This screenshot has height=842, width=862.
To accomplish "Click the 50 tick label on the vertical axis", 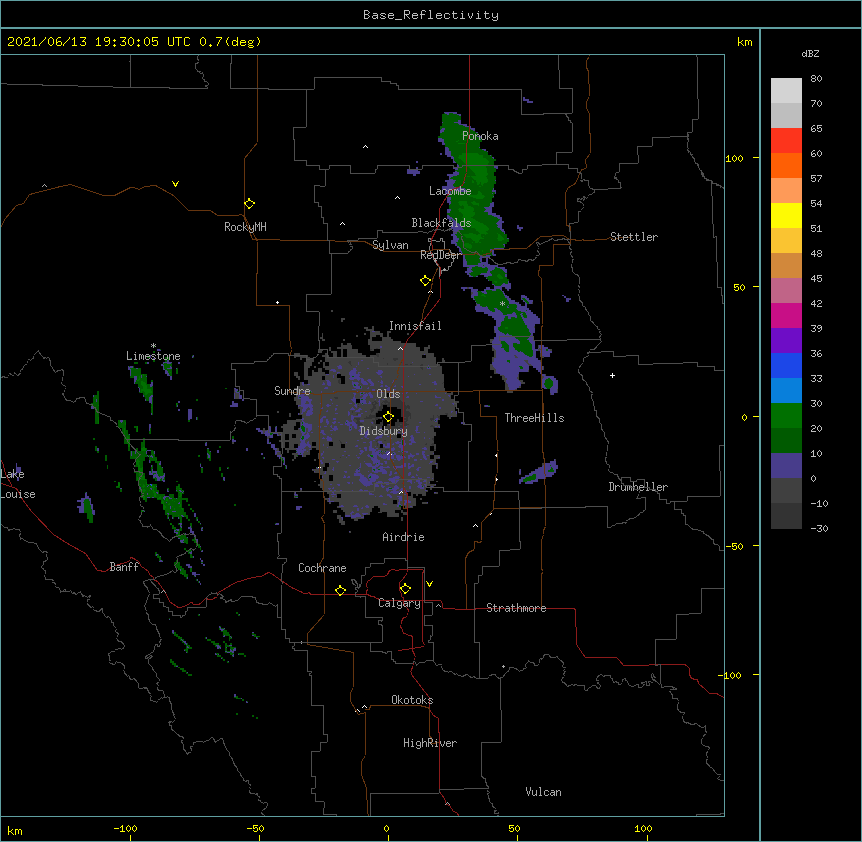I will click(739, 287).
